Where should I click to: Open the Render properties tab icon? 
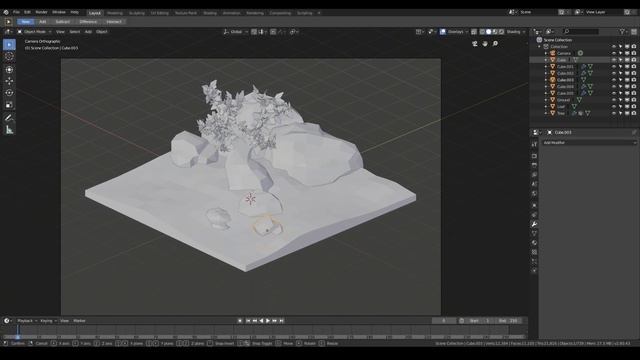click(534, 156)
